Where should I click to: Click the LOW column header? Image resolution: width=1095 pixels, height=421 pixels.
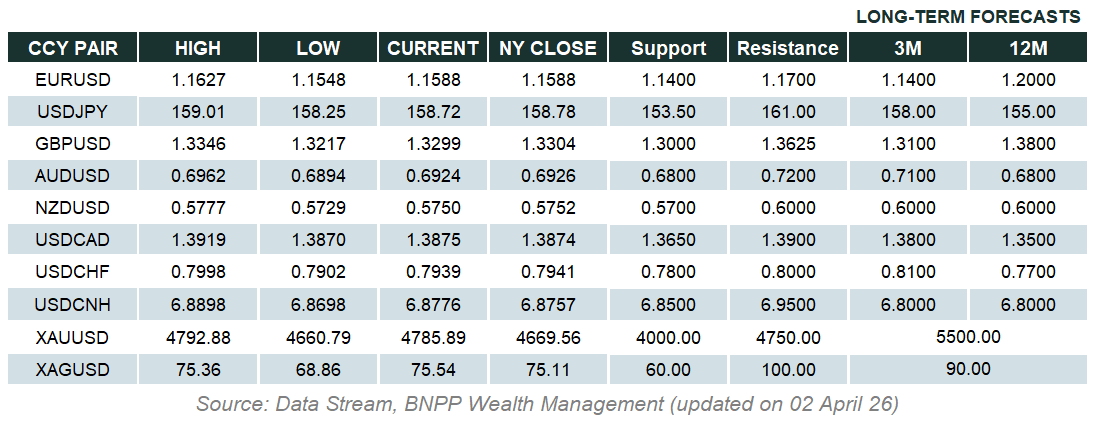coord(318,48)
